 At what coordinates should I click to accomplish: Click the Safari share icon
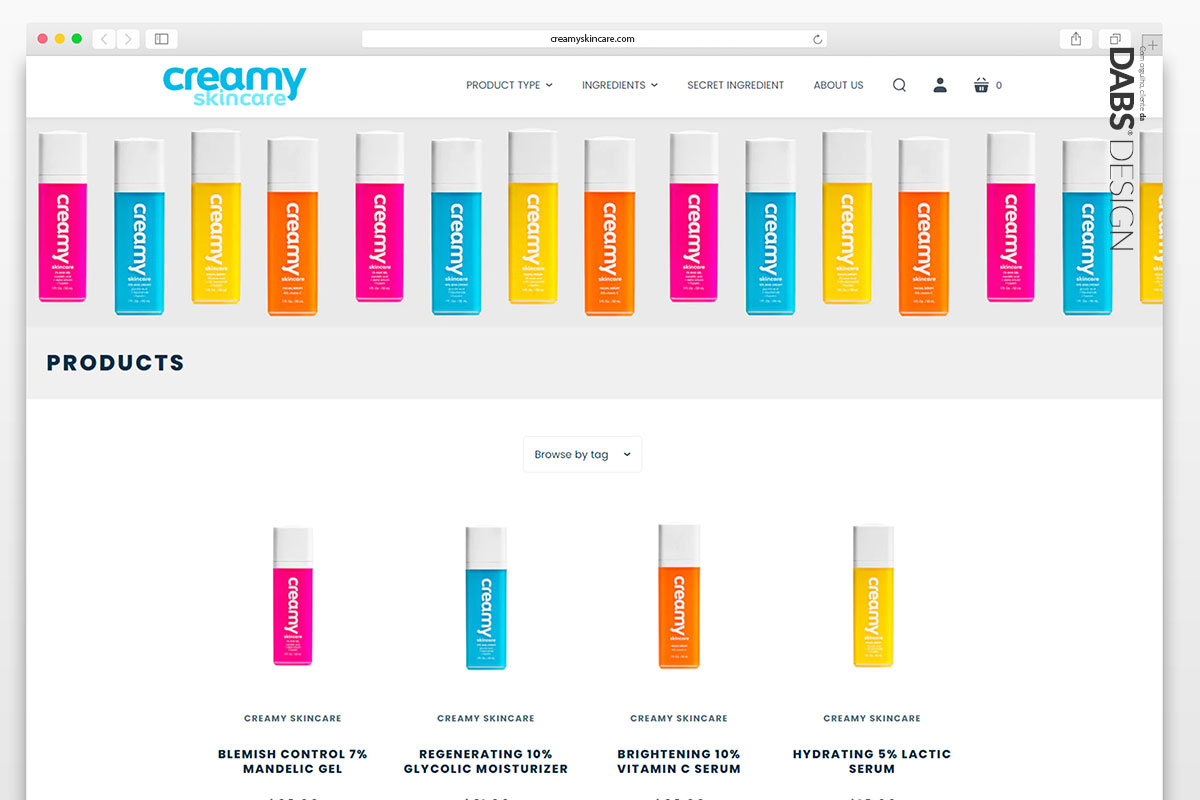click(x=1076, y=39)
